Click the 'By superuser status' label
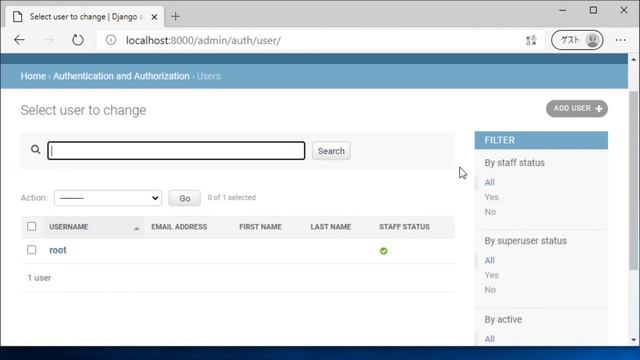The height and width of the screenshot is (360, 640). (x=525, y=241)
